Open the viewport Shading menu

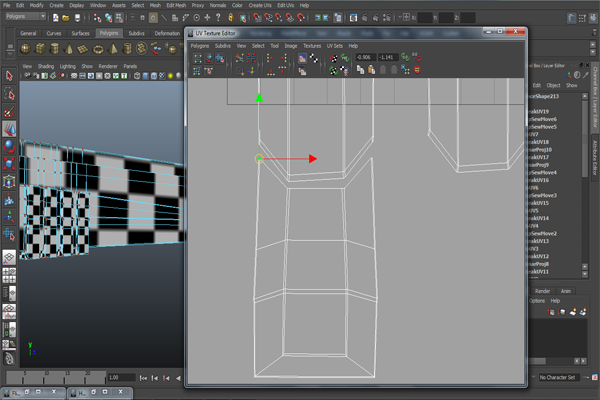tap(46, 66)
